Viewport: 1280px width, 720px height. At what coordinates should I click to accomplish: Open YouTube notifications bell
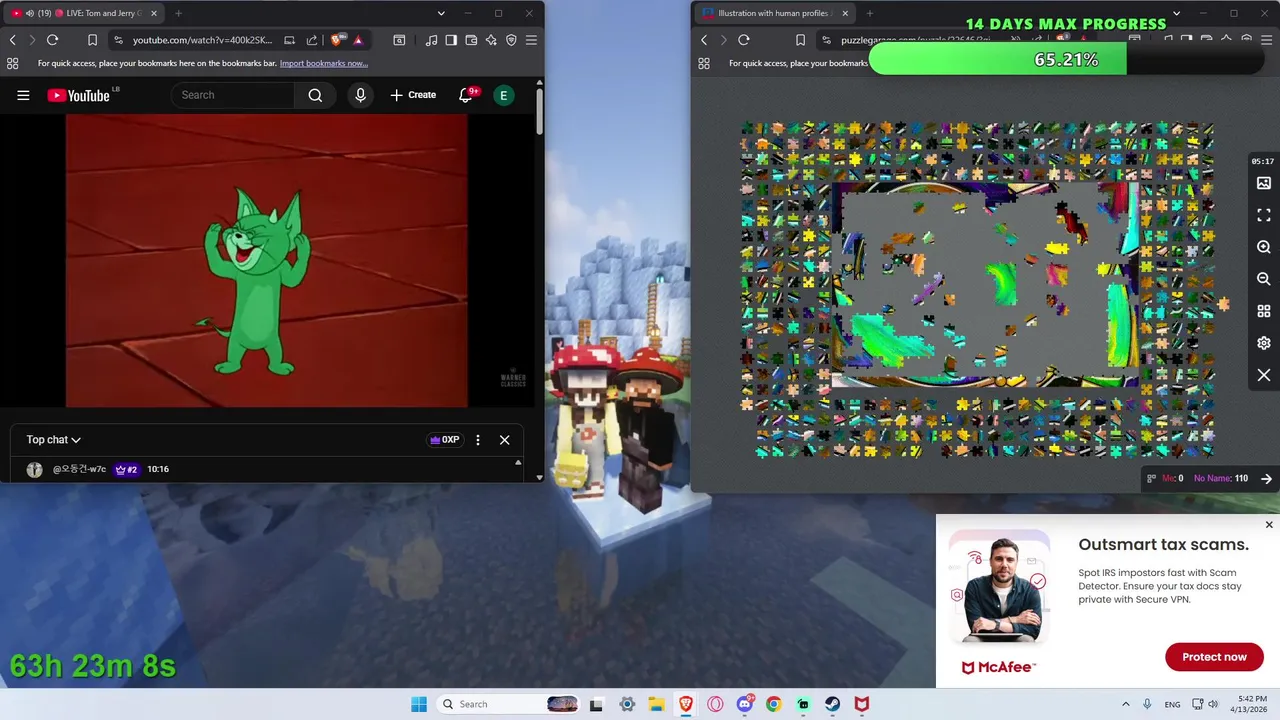pos(466,95)
